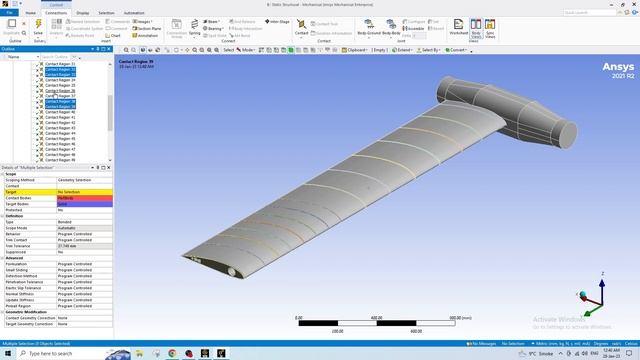
Task: Insert a Section Plane
Action: tap(147, 29)
